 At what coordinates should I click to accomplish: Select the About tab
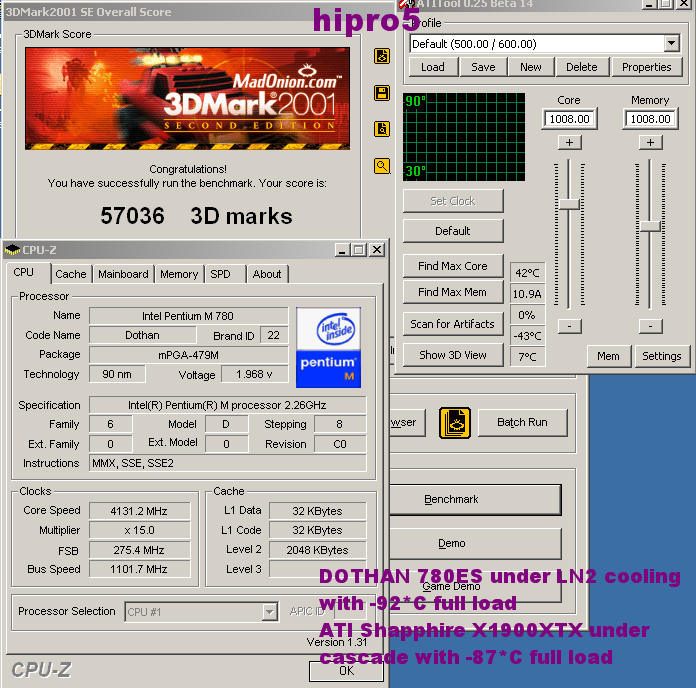click(x=267, y=274)
